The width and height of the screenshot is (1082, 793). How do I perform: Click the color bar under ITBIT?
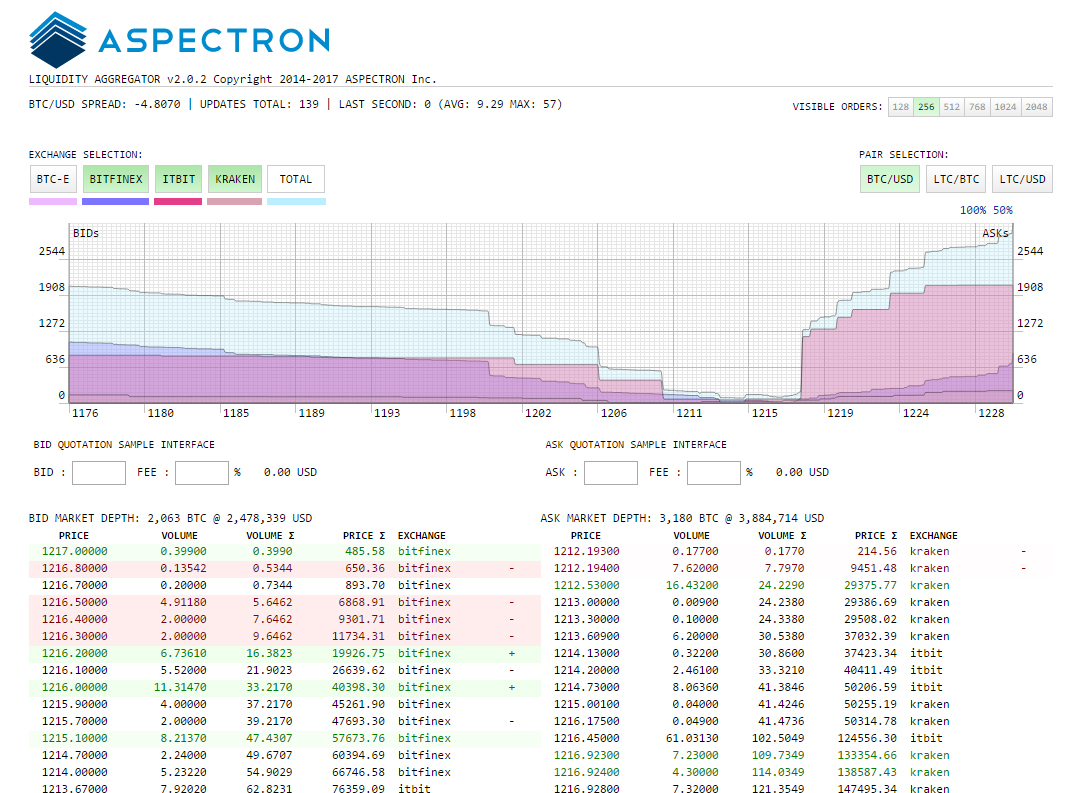tap(178, 202)
